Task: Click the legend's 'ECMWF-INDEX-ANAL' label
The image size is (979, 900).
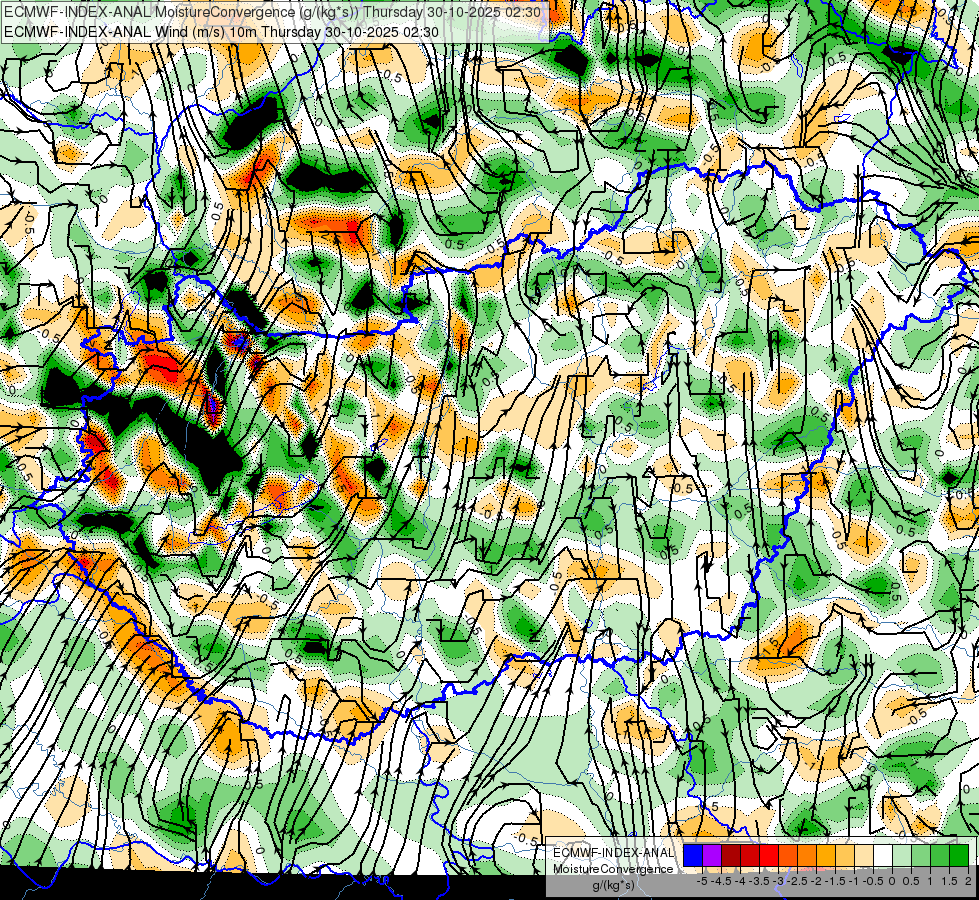Action: pos(613,853)
